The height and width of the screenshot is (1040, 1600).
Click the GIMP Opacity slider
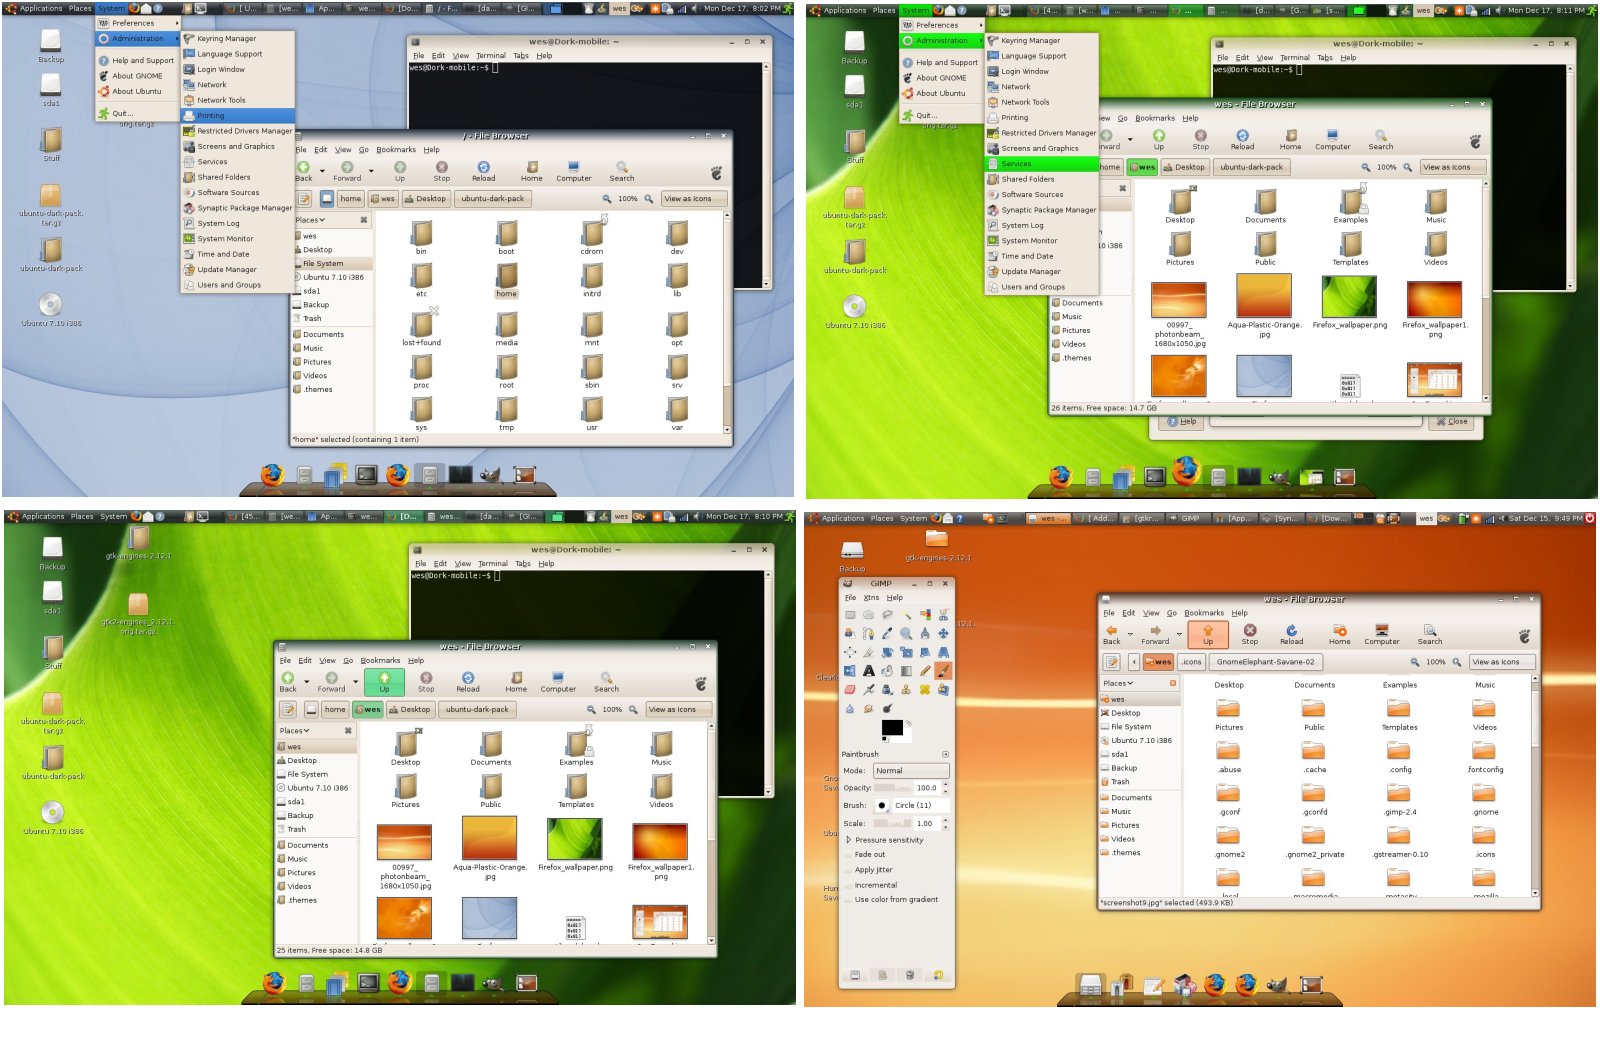[x=892, y=788]
